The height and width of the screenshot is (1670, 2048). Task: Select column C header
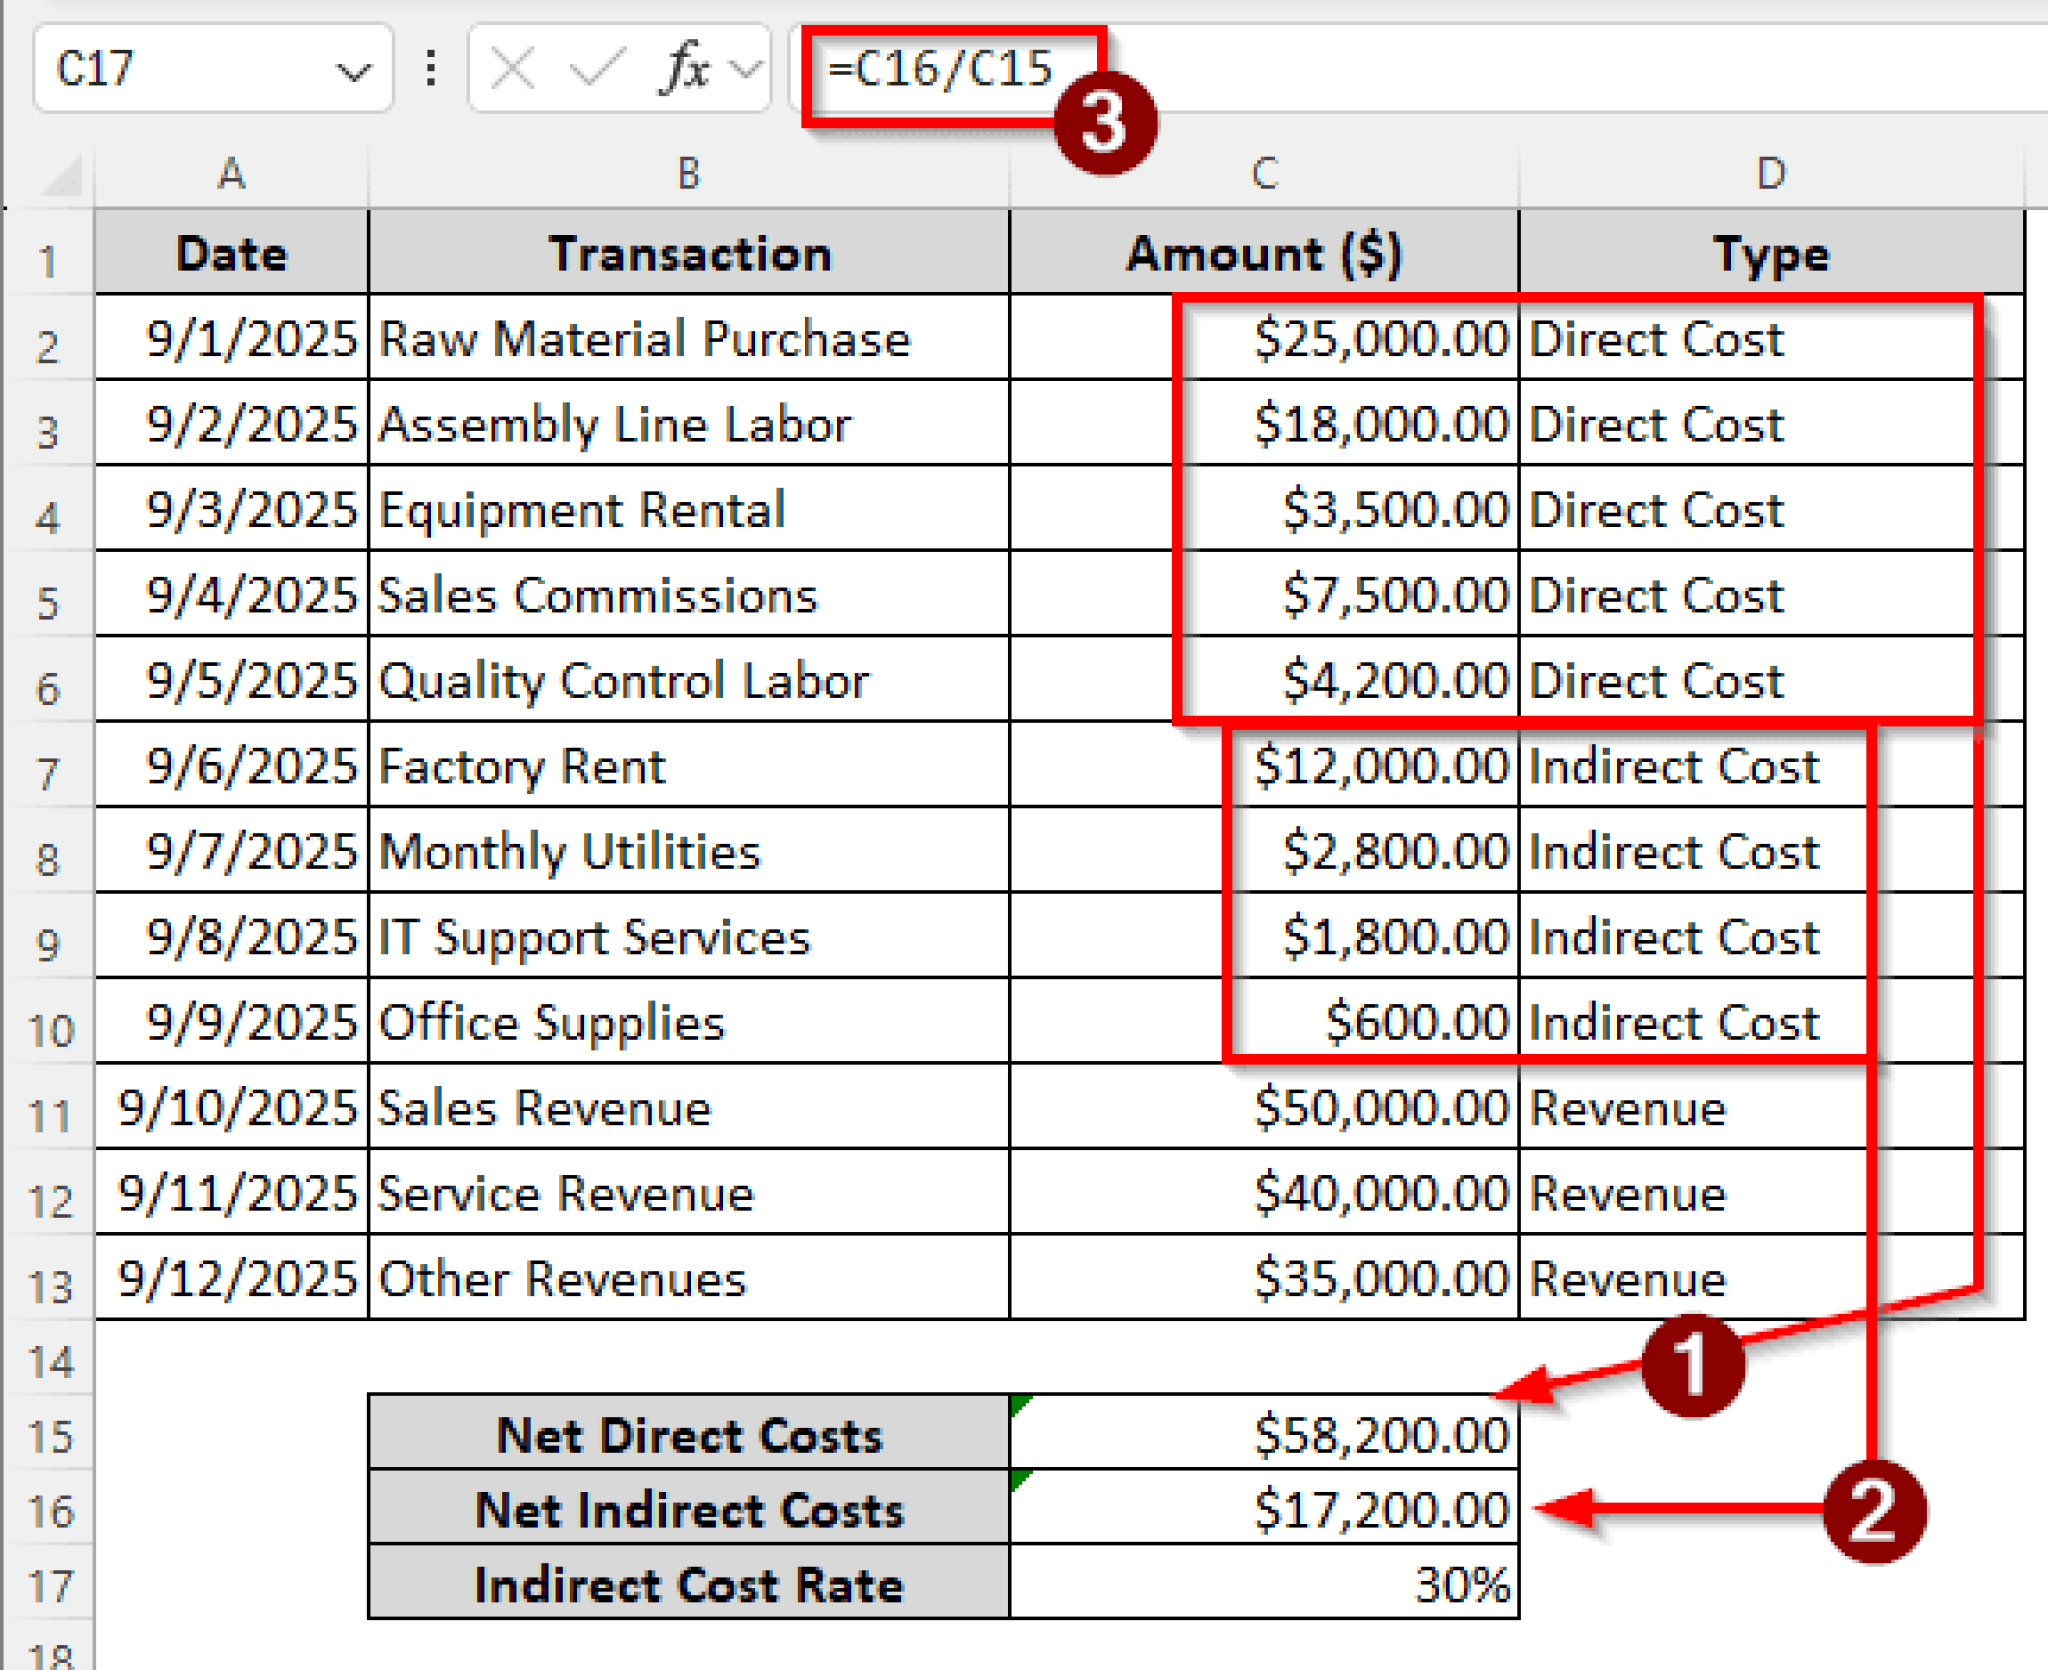coord(1264,174)
